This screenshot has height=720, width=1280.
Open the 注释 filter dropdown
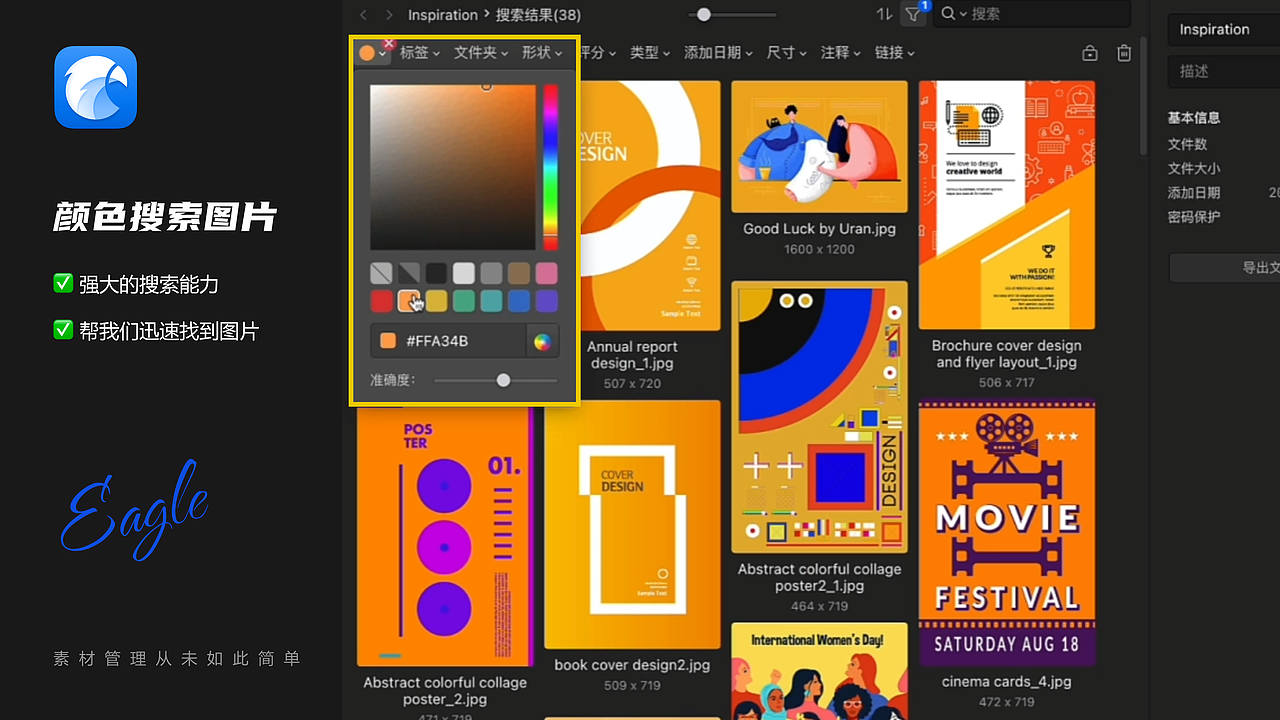[x=841, y=53]
